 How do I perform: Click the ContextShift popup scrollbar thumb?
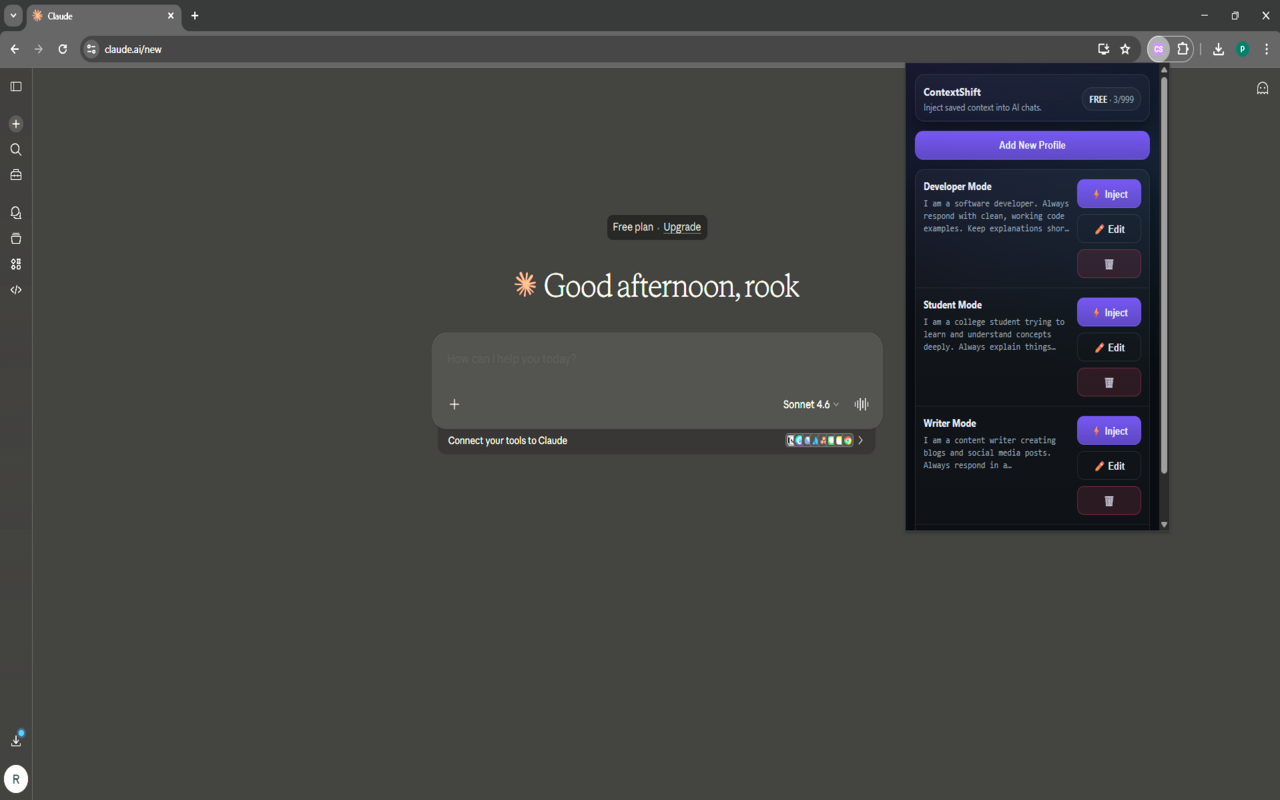(x=1163, y=274)
